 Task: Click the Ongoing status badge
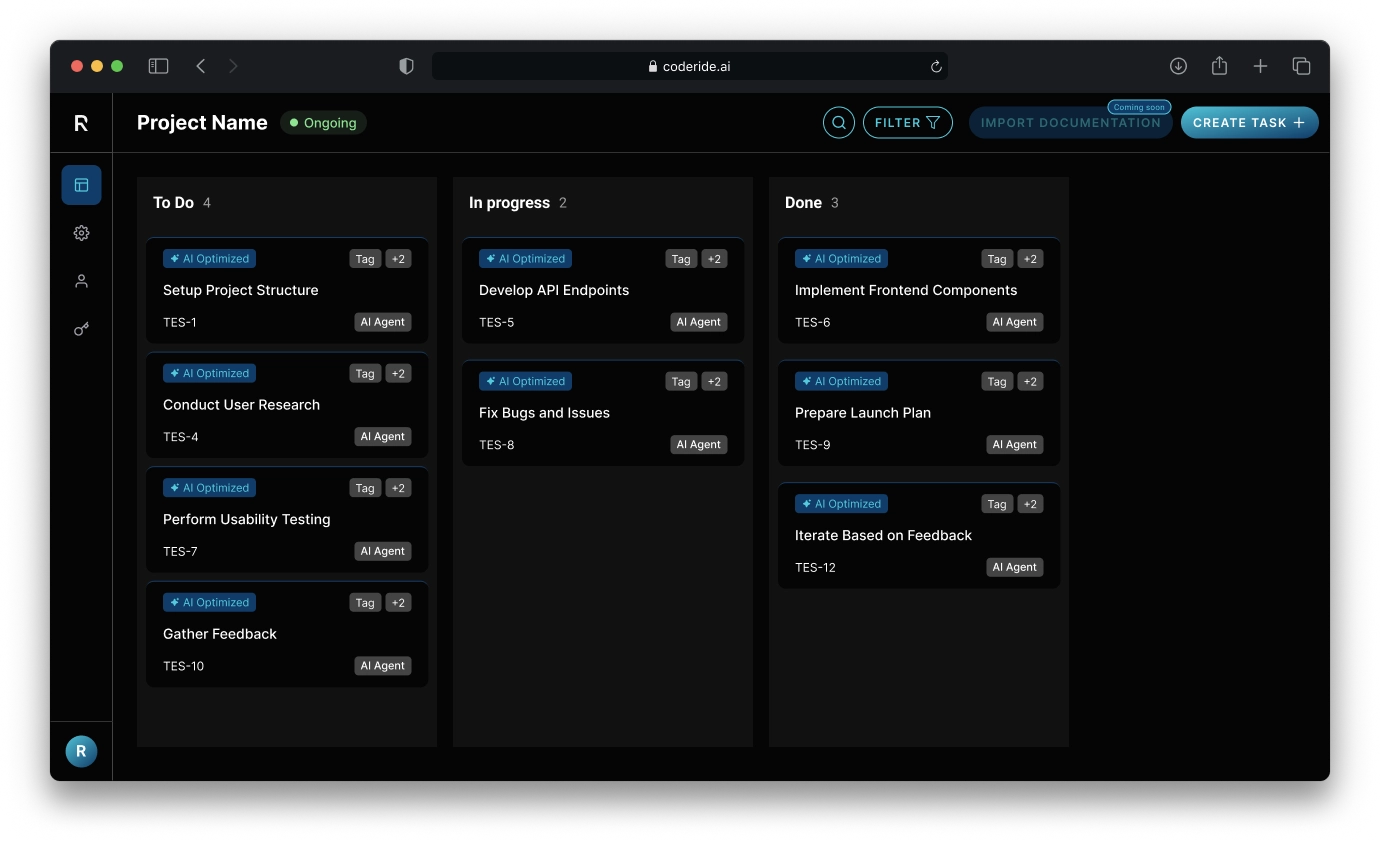(x=323, y=123)
